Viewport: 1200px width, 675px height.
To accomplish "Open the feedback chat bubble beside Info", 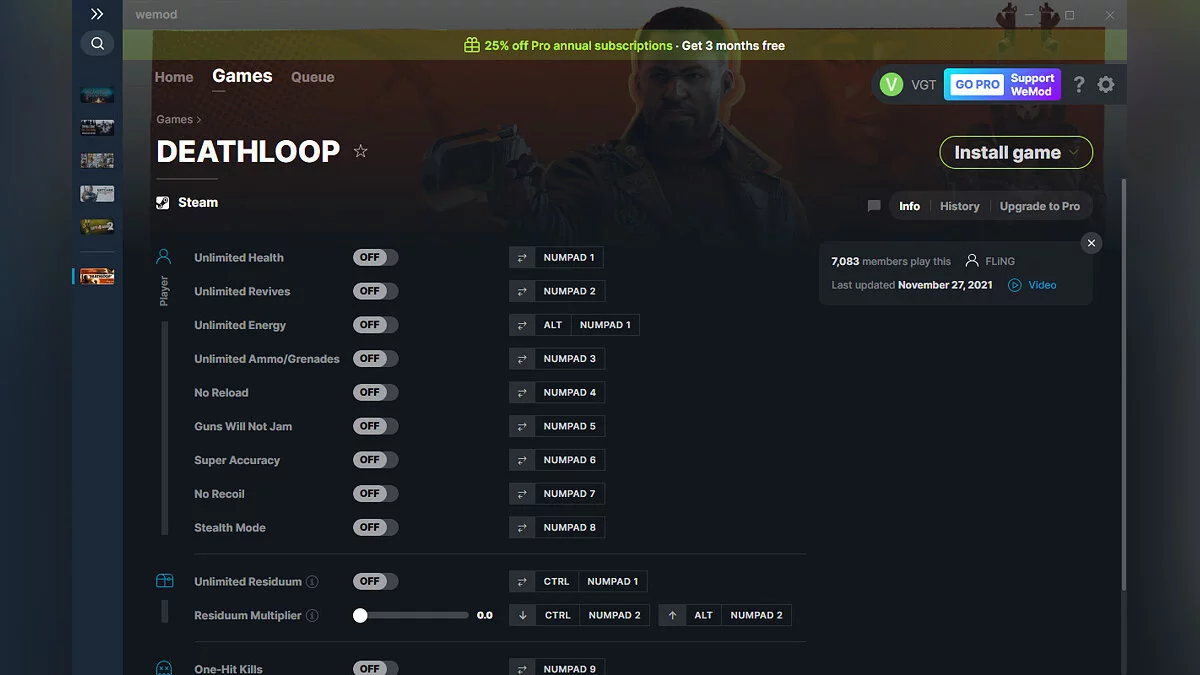I will 873,206.
